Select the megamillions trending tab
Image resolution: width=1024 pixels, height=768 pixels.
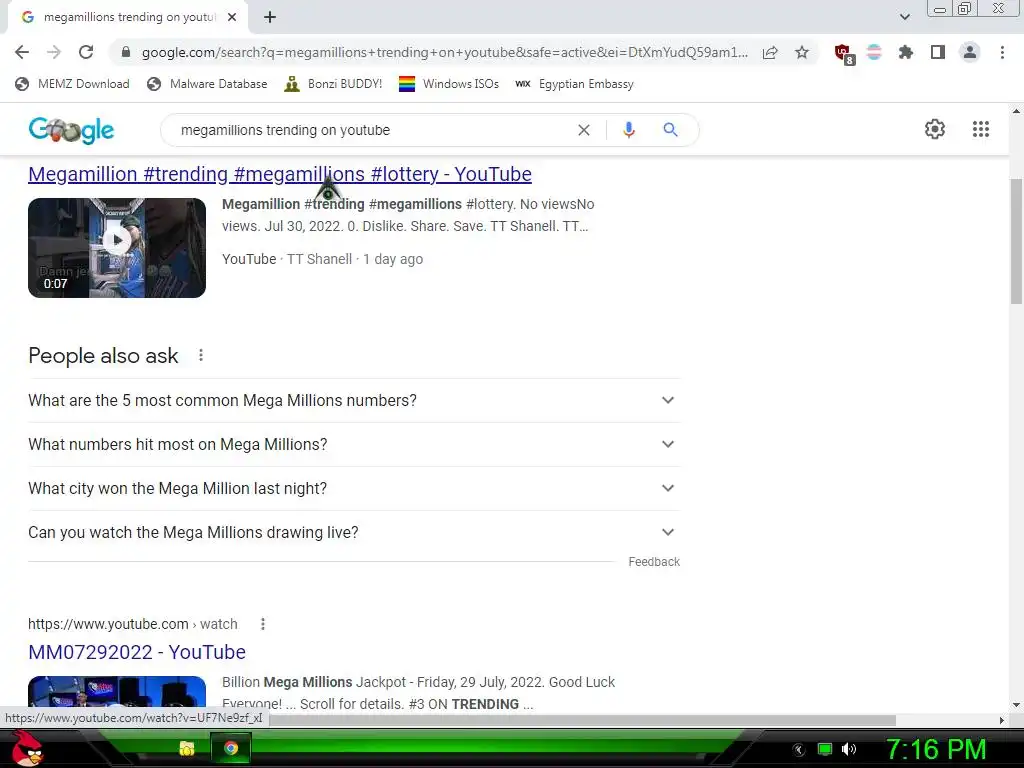click(128, 17)
